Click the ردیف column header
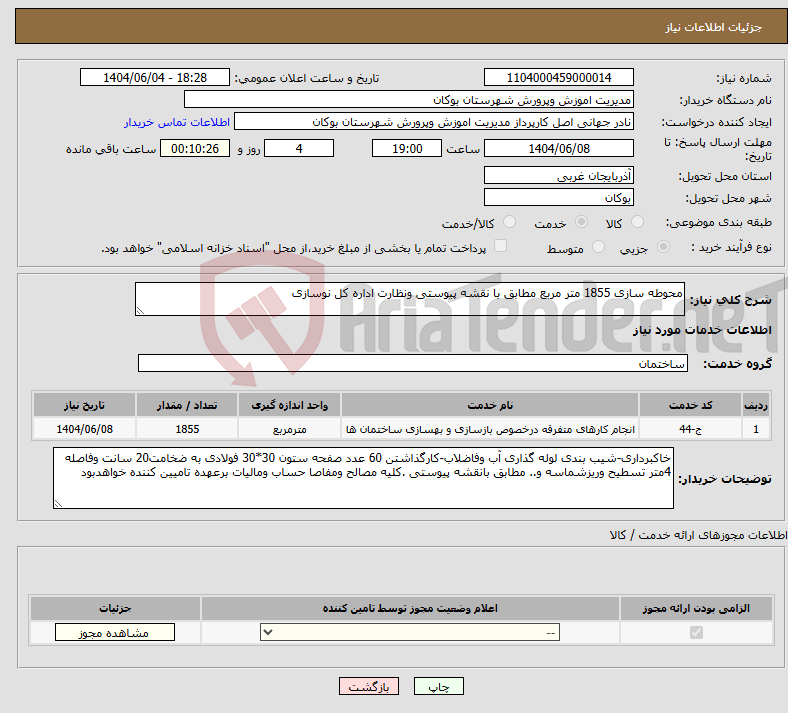Image resolution: width=788 pixels, height=713 pixels. point(756,405)
